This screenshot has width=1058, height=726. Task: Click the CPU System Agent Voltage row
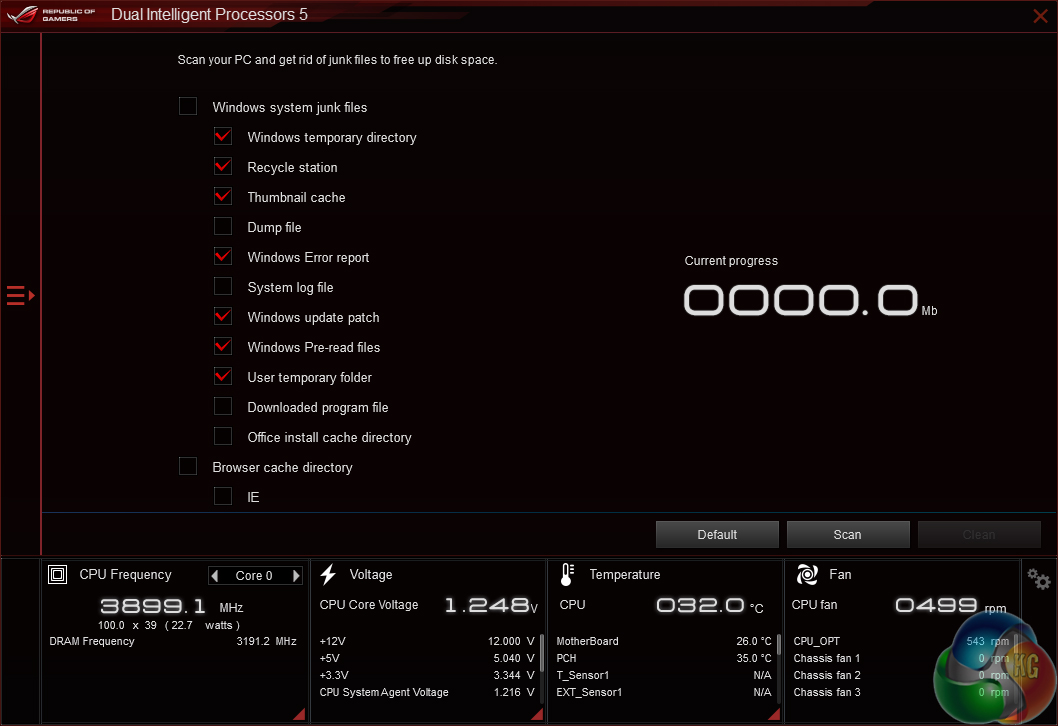click(426, 692)
